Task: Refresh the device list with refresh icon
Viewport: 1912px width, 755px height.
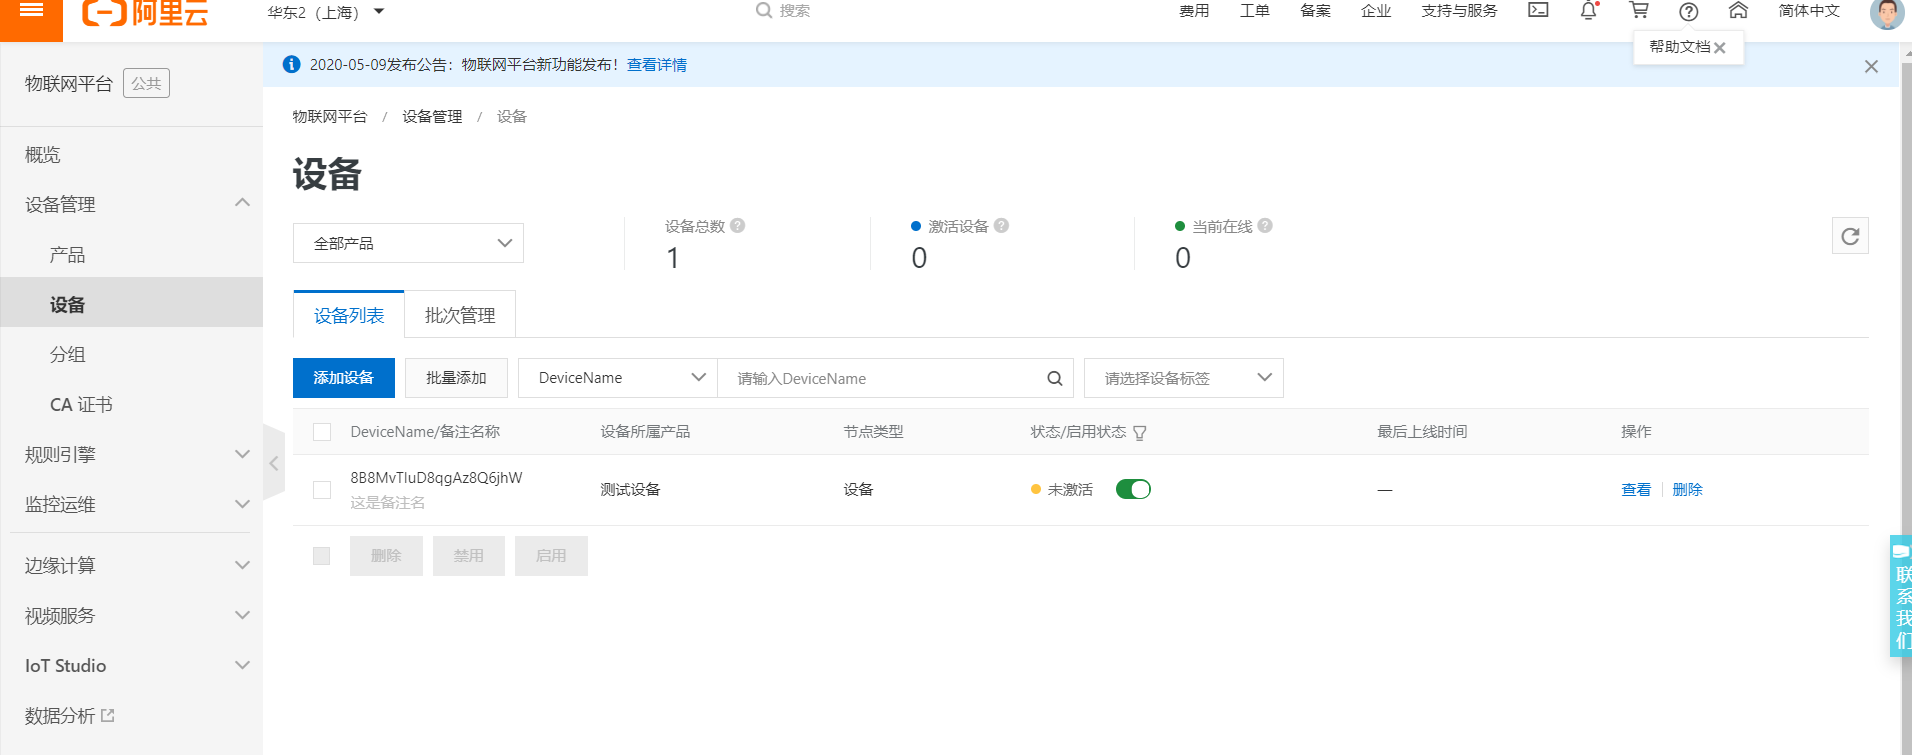Action: [1850, 236]
